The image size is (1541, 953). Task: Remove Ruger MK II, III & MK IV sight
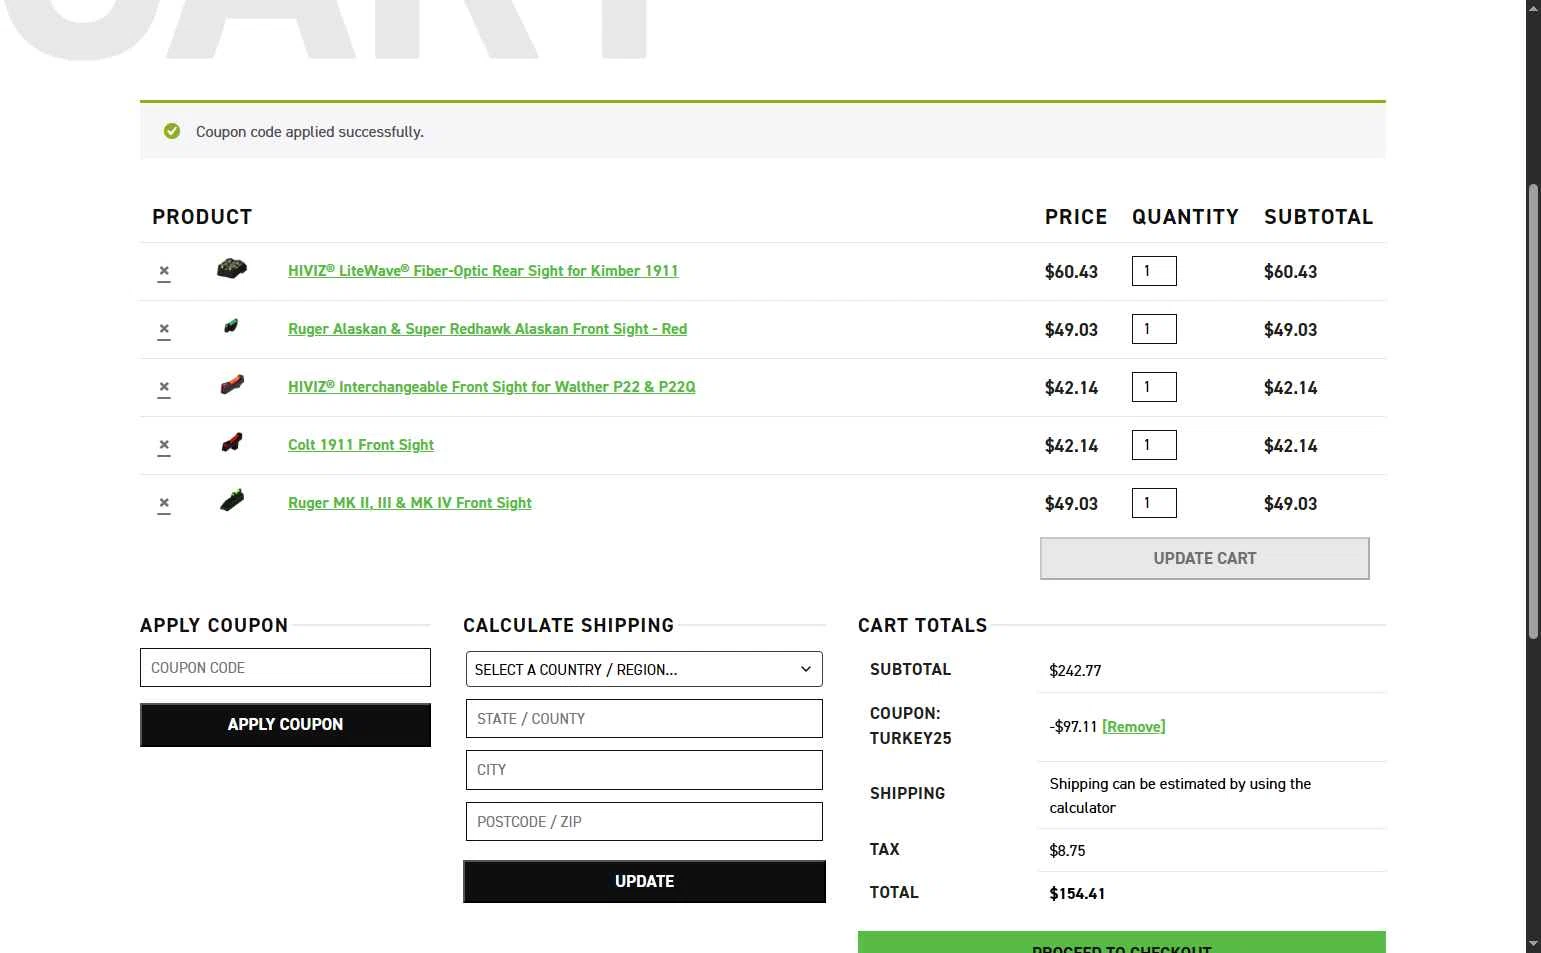[164, 504]
